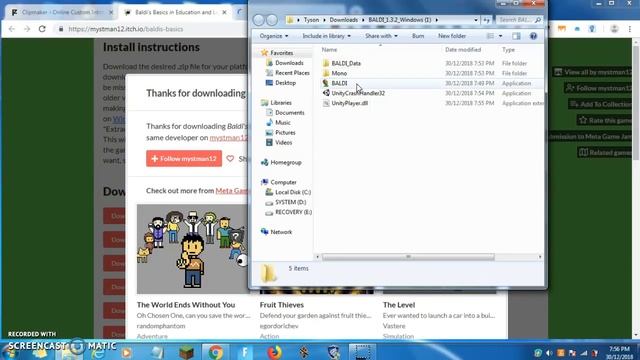Viewport: 640px width, 360px height.
Task: Open Chrome from the taskbar
Action: (x=216, y=352)
